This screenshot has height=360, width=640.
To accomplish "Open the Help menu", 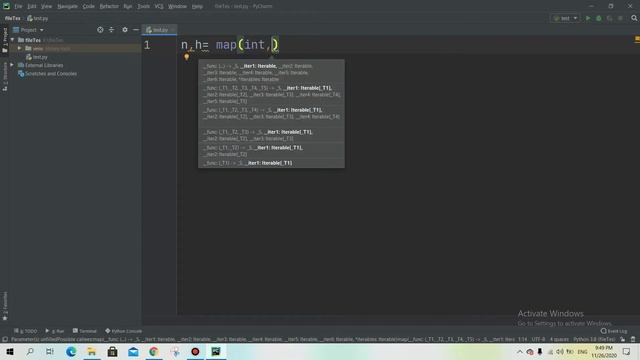I will 198,6.
